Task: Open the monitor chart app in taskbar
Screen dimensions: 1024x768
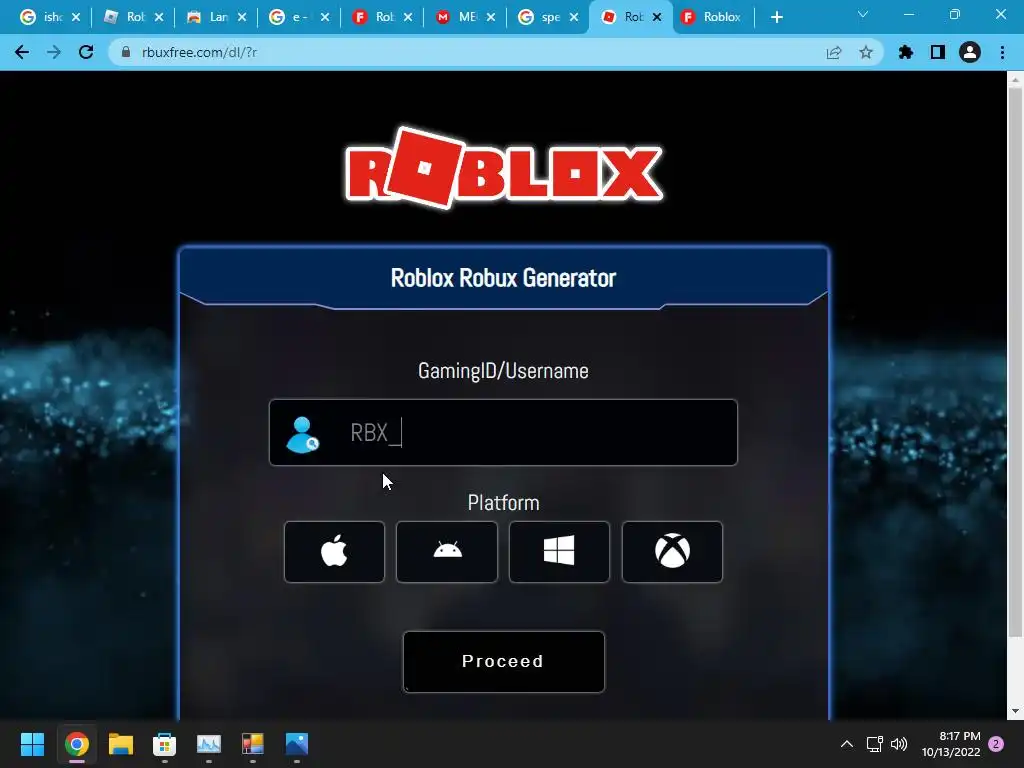Action: click(x=209, y=744)
